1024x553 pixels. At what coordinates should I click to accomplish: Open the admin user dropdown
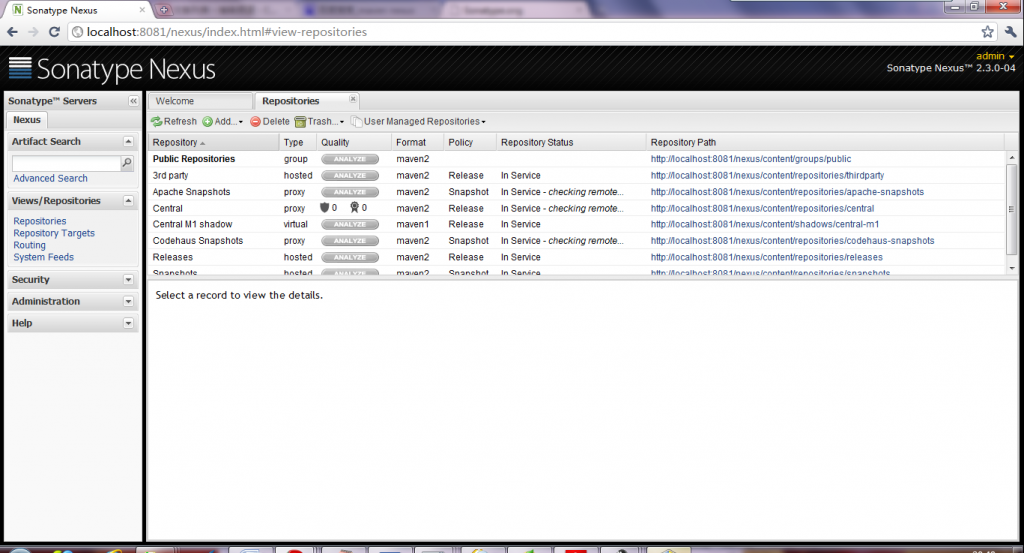[x=995, y=56]
